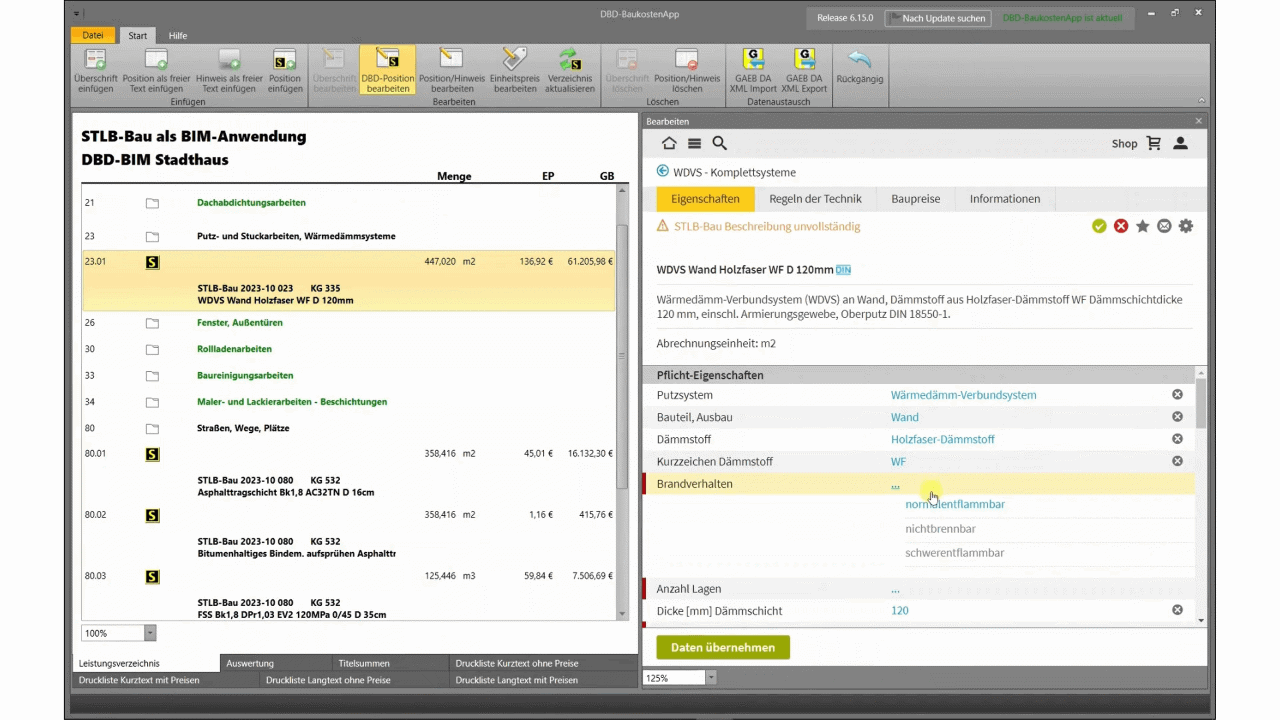
Task: Click the red cancel X icon
Action: [1121, 227]
